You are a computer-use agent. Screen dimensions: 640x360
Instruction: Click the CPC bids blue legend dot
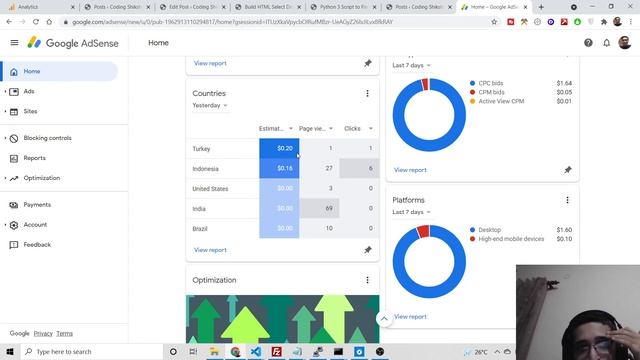click(473, 83)
